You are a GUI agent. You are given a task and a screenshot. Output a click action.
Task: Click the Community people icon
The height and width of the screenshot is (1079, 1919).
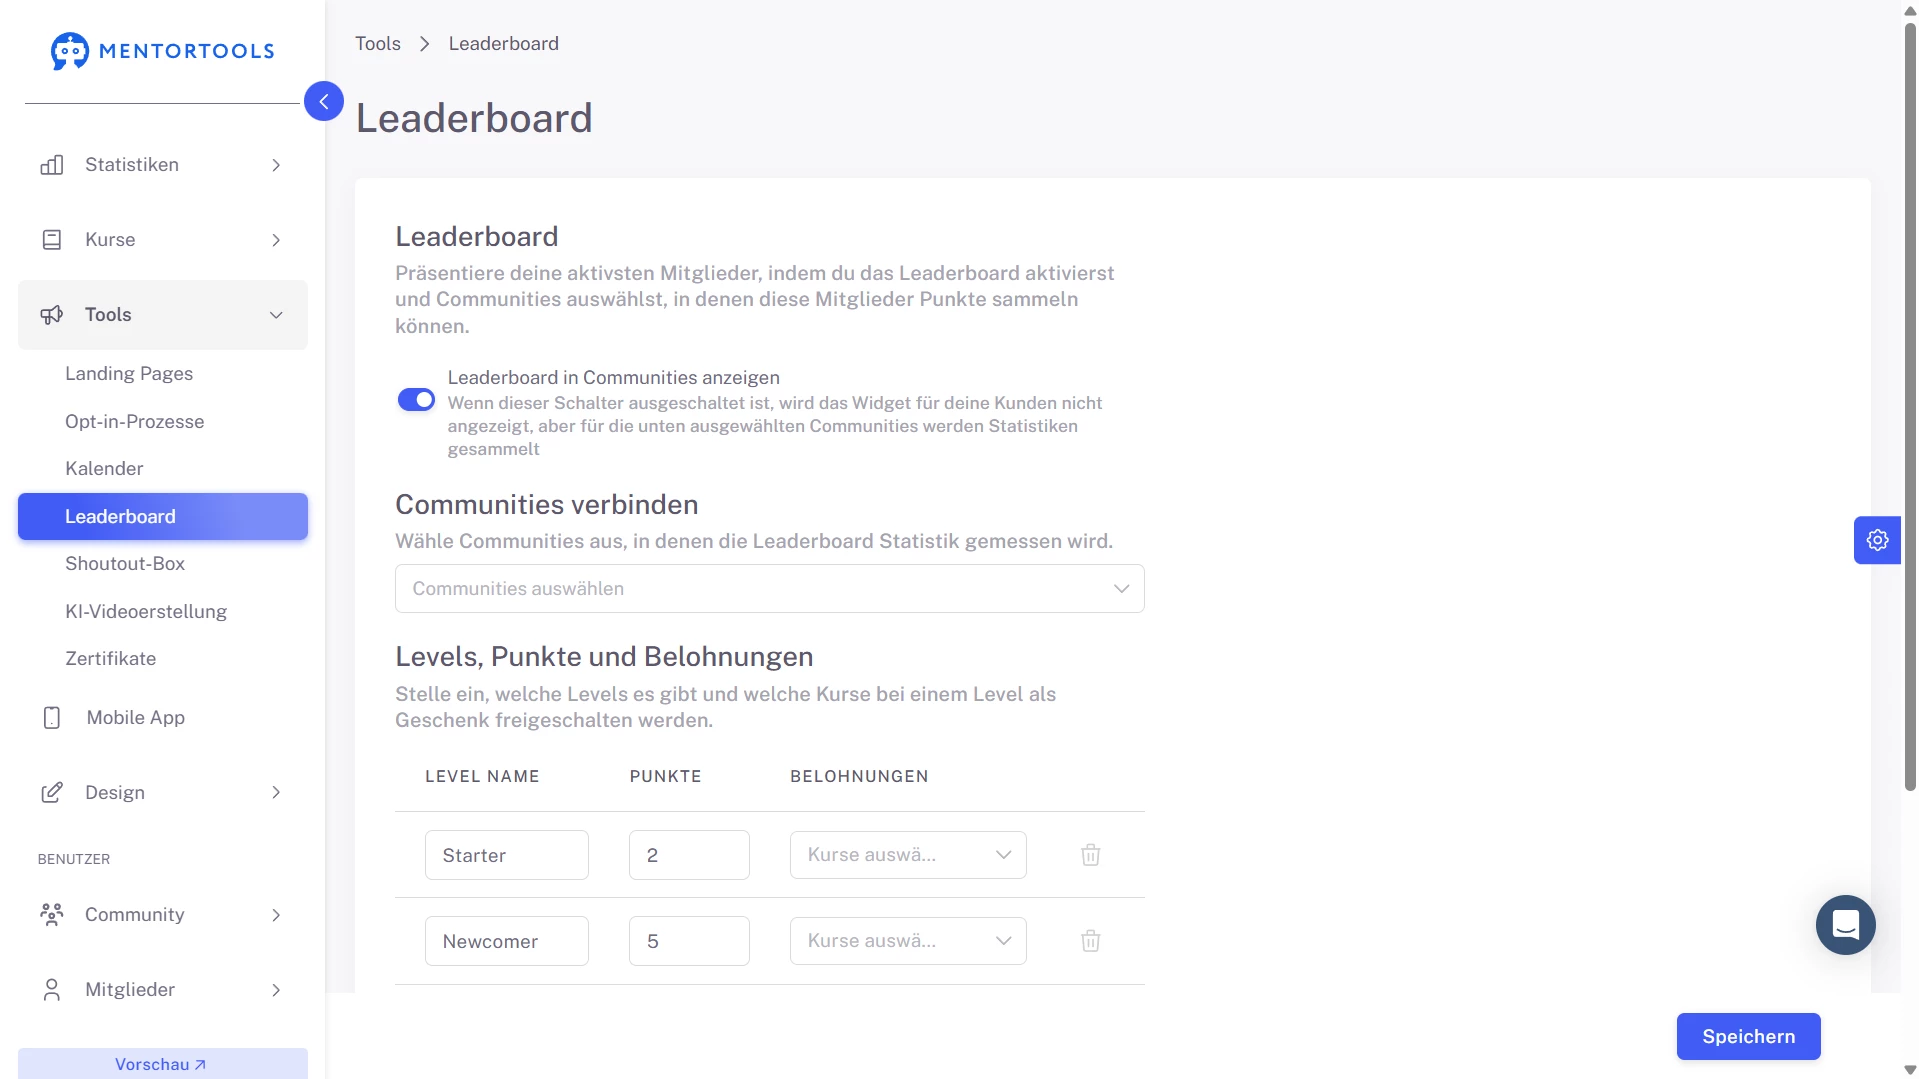tap(51, 914)
